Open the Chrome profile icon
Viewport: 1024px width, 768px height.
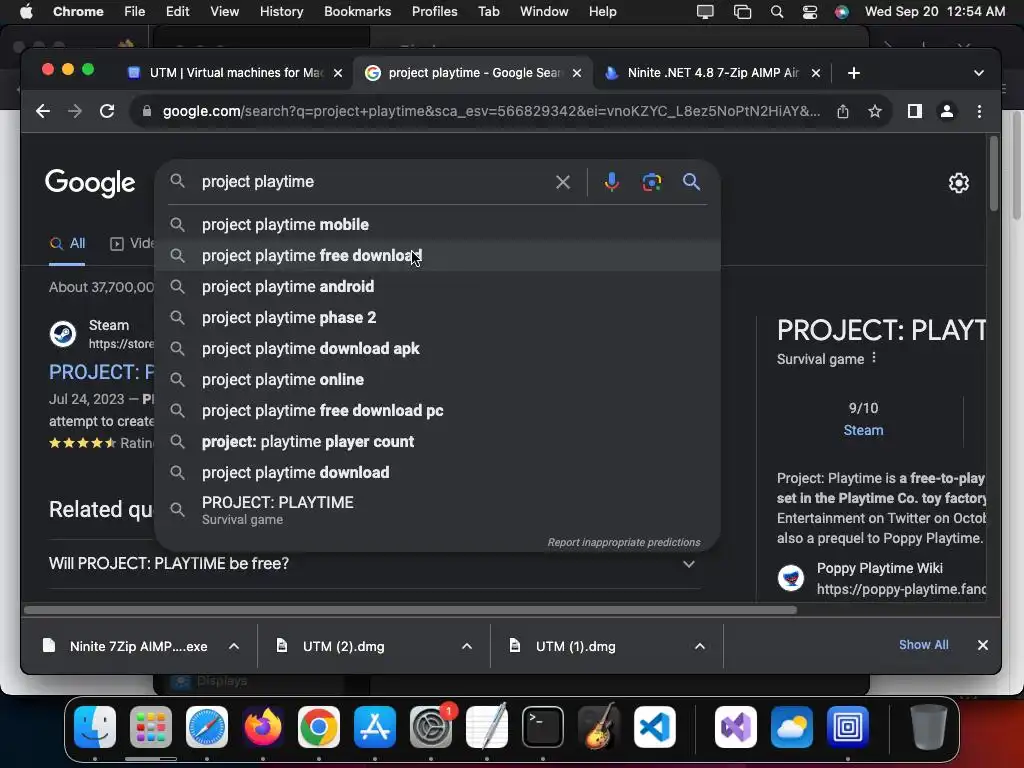click(946, 111)
